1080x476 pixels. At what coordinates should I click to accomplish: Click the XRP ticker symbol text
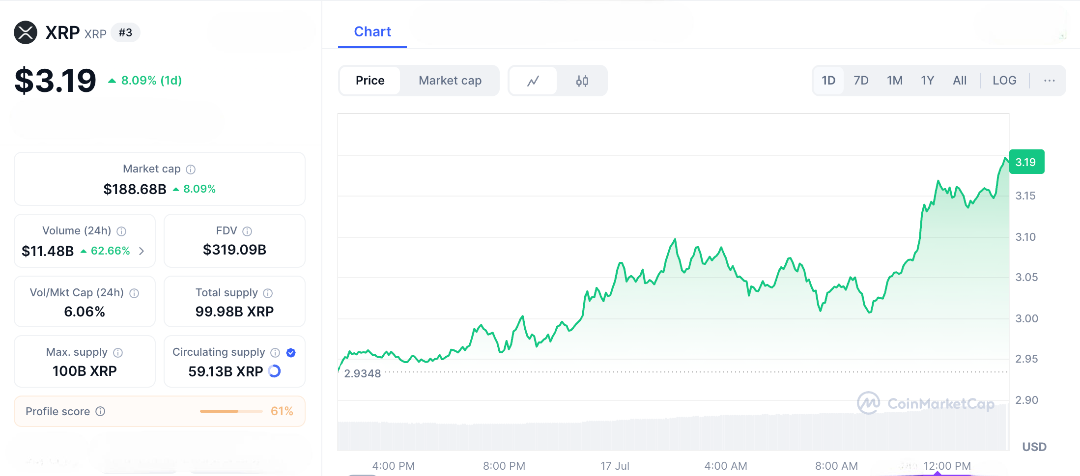click(95, 34)
